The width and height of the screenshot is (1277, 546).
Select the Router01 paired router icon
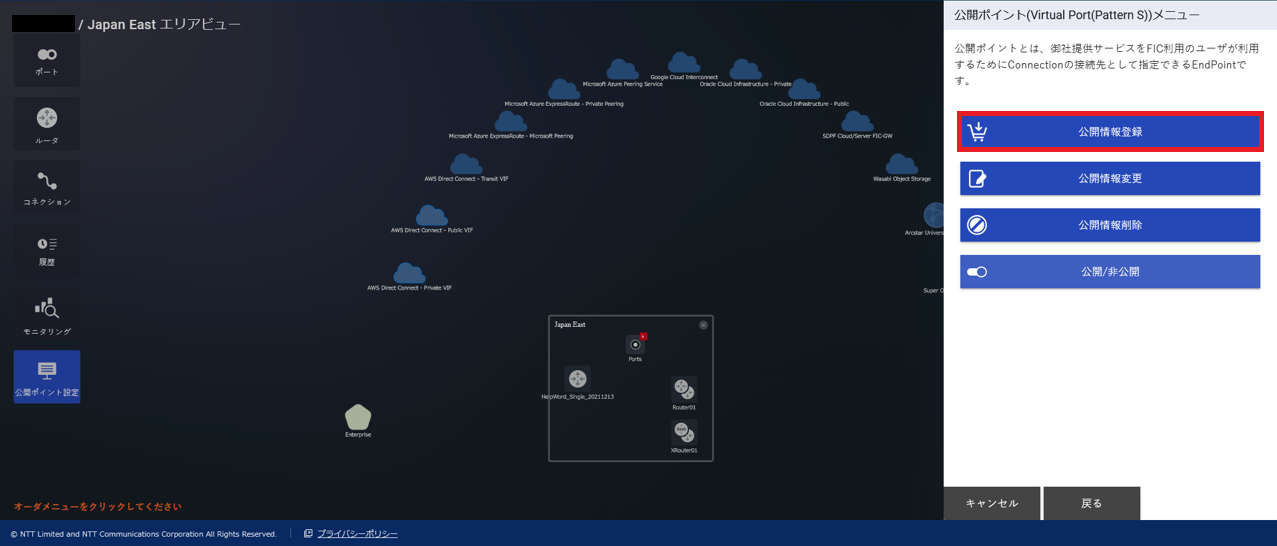(684, 389)
